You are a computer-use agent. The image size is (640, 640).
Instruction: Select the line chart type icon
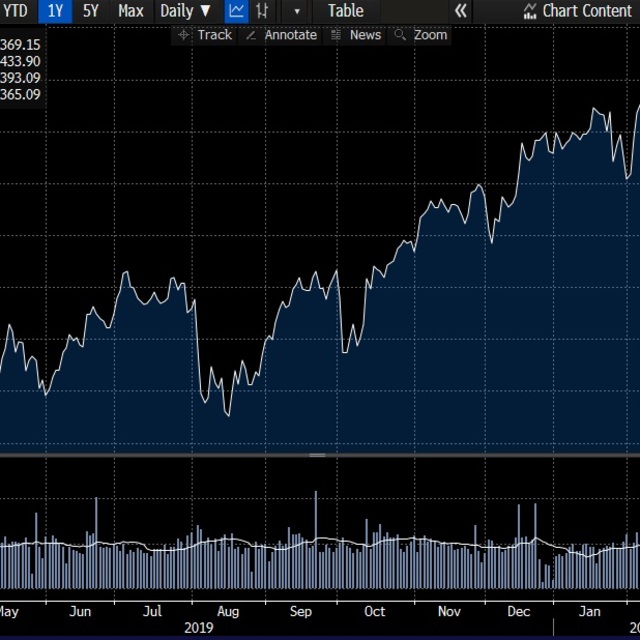pyautogui.click(x=236, y=11)
